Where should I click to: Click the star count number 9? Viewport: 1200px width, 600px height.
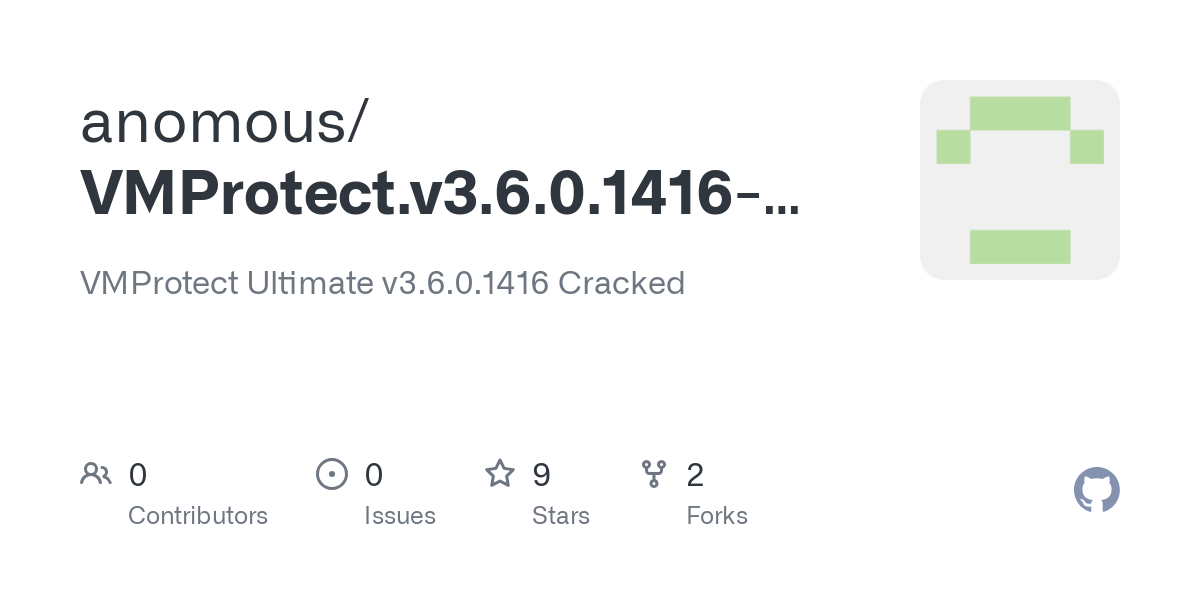541,475
